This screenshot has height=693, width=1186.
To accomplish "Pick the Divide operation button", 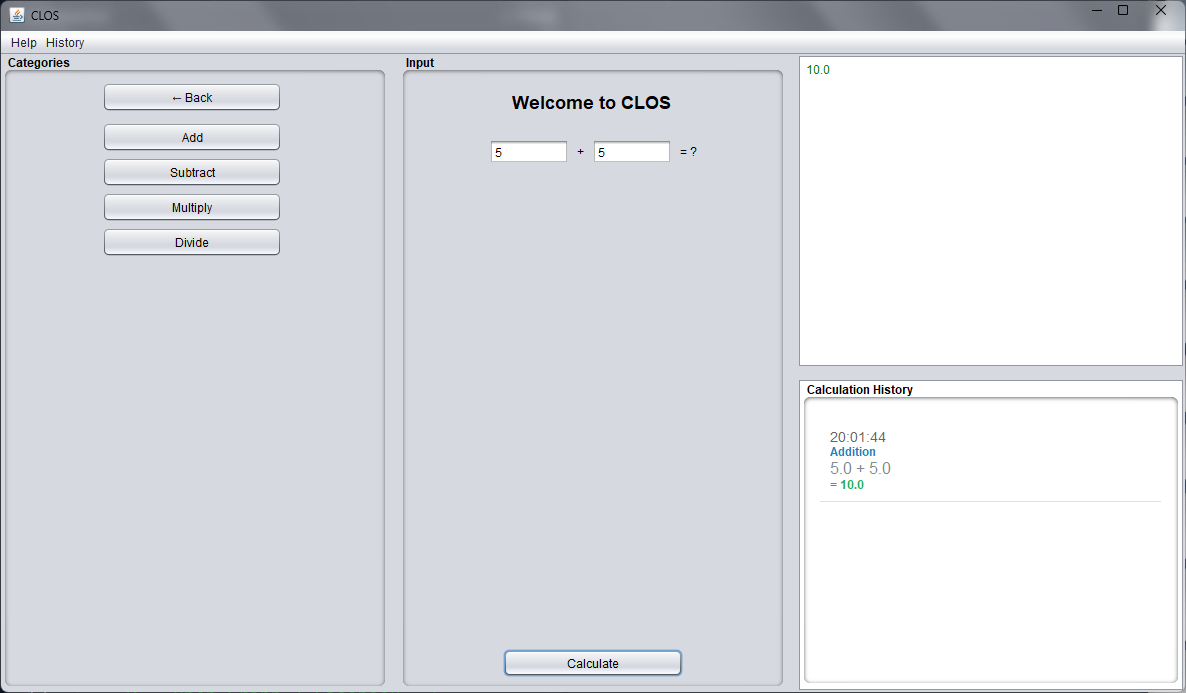I will click(x=192, y=242).
